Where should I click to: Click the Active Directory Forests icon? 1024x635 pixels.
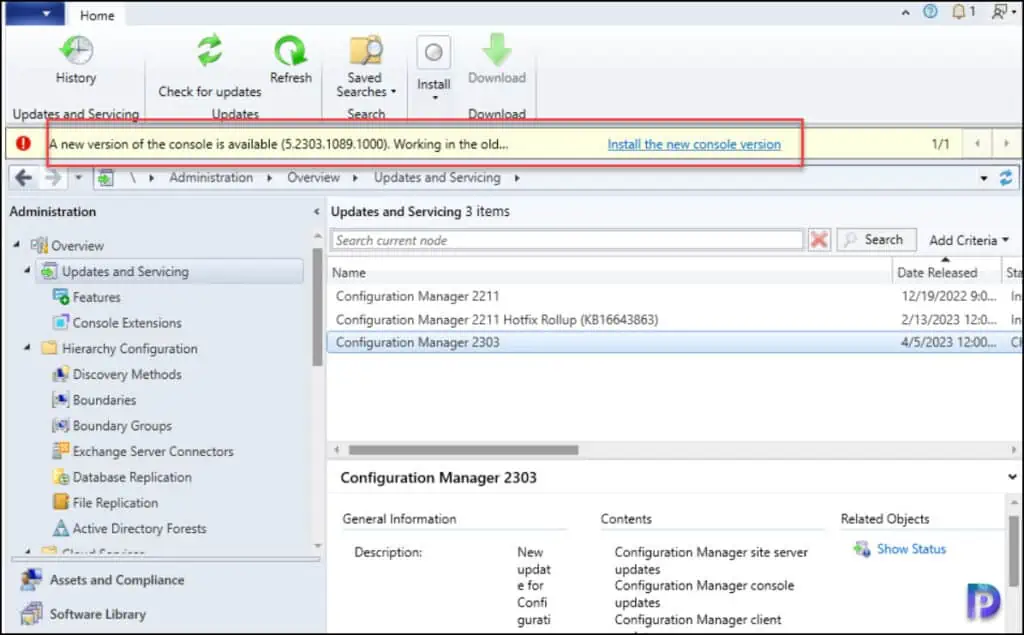pos(61,528)
